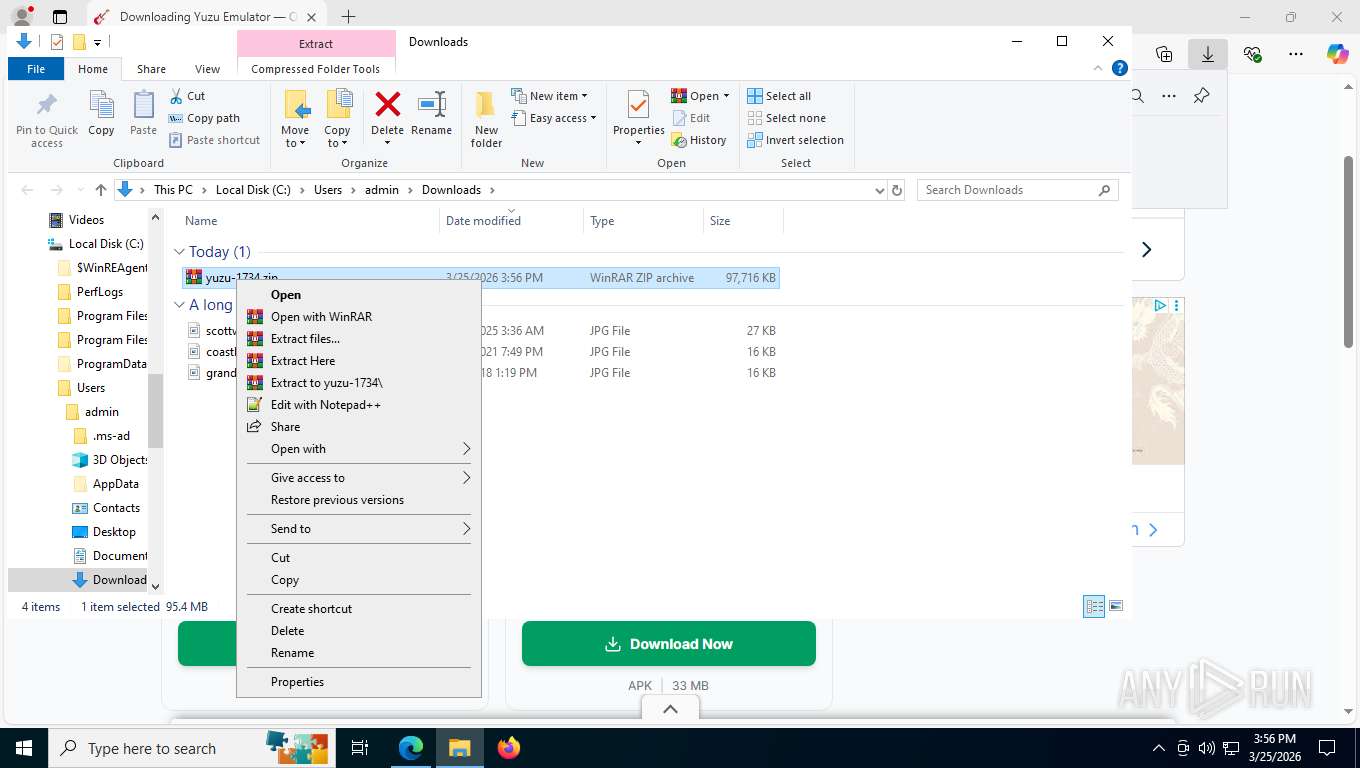
Task: Choose Create shortcut in context menu
Action: pos(358,609)
